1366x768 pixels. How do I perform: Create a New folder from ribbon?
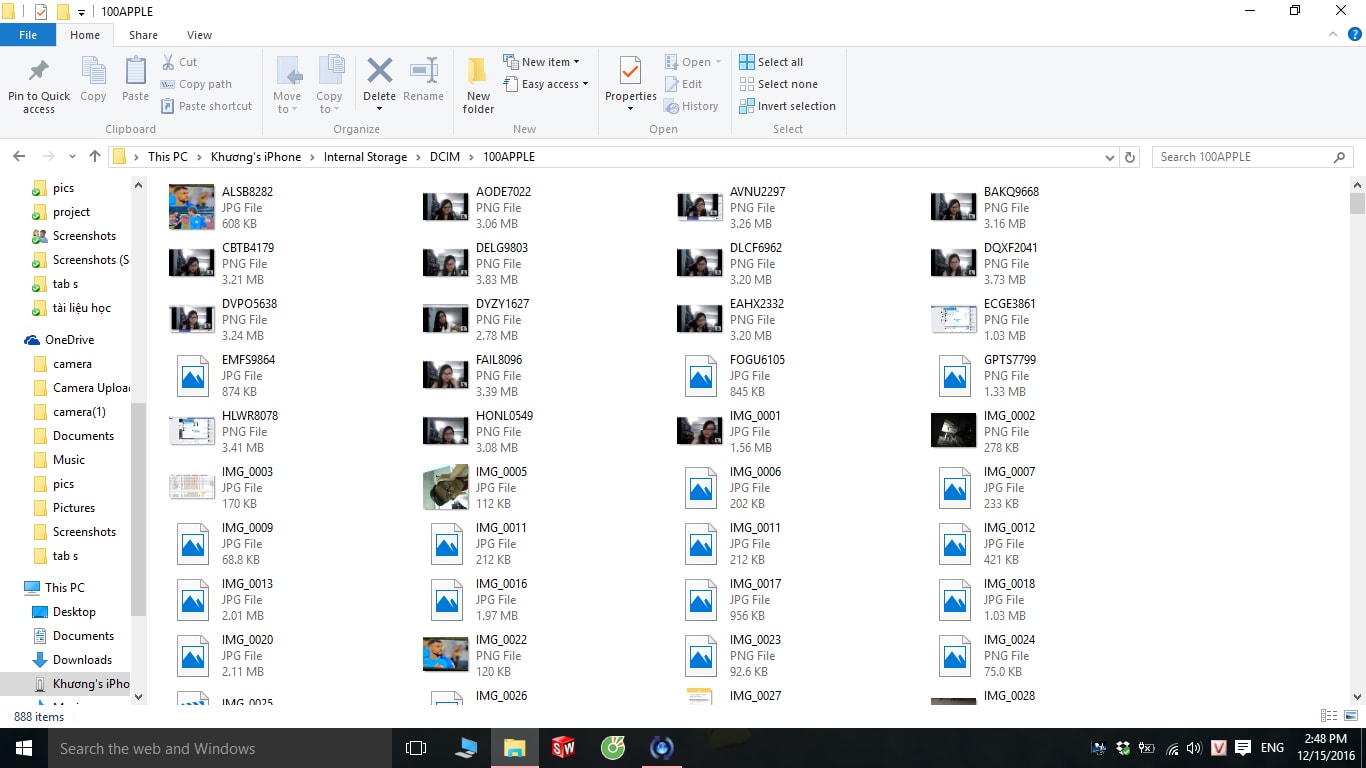(x=478, y=85)
